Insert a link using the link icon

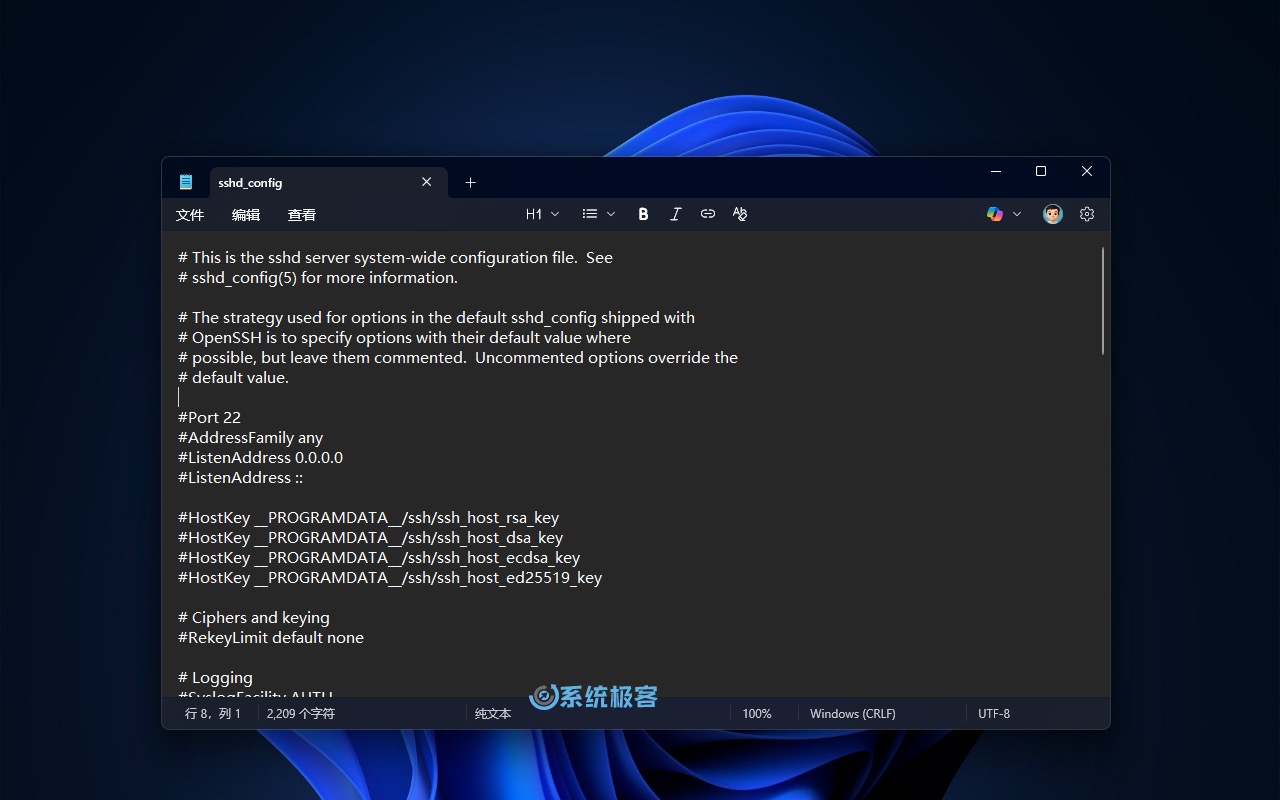click(x=708, y=213)
